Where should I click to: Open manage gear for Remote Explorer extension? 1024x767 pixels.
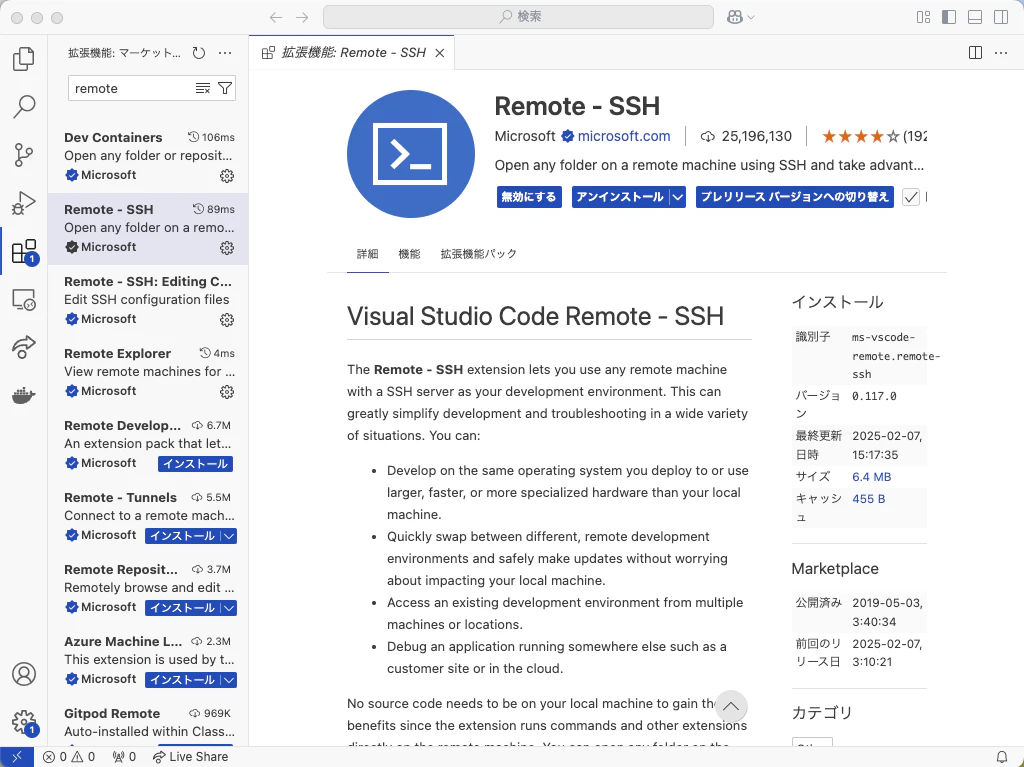[227, 391]
